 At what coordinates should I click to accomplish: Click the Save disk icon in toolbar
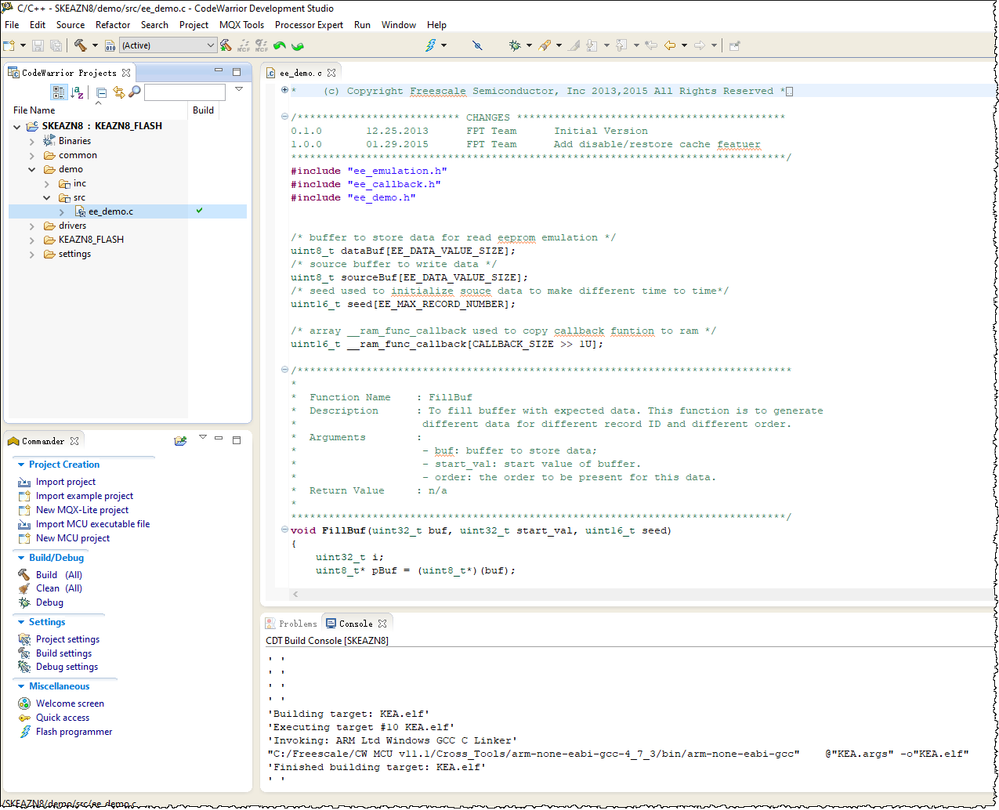[38, 45]
